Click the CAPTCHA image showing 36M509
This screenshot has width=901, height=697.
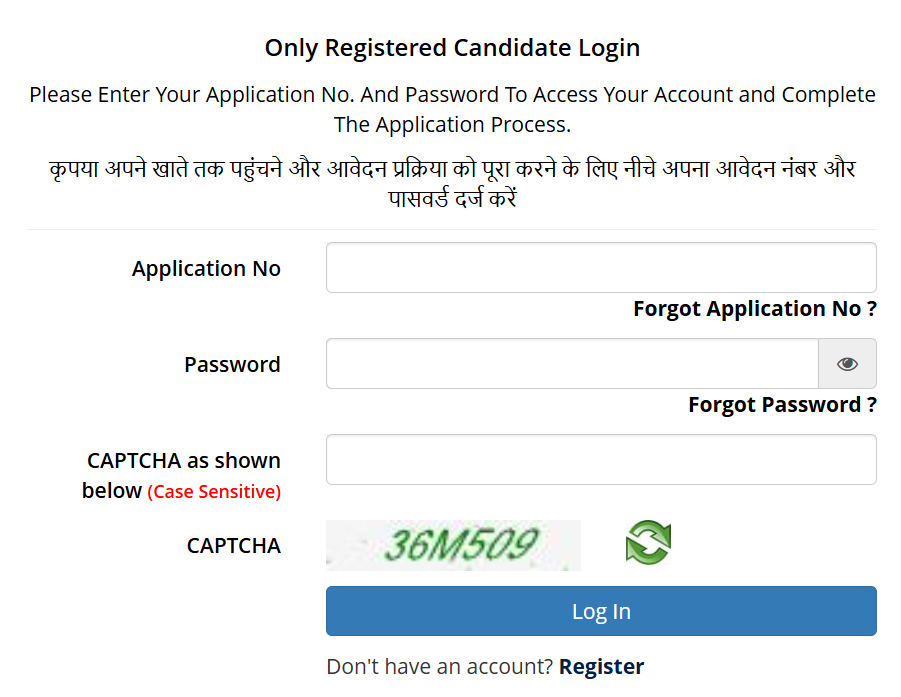pyautogui.click(x=453, y=545)
